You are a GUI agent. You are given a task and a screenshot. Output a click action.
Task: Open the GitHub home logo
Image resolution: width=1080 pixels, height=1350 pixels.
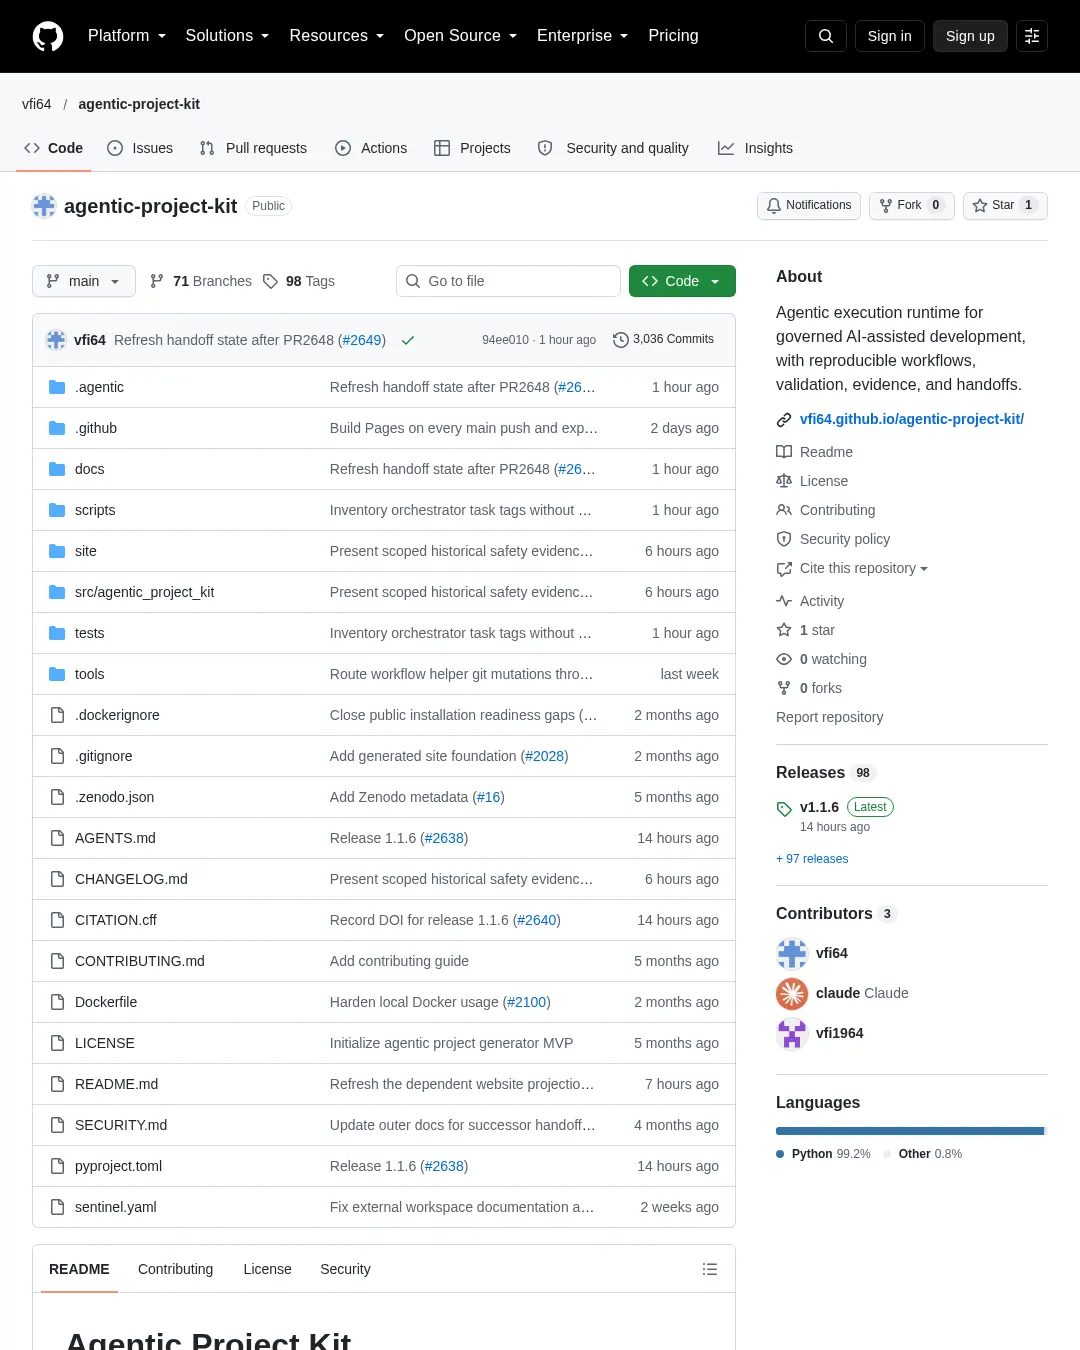(48, 36)
